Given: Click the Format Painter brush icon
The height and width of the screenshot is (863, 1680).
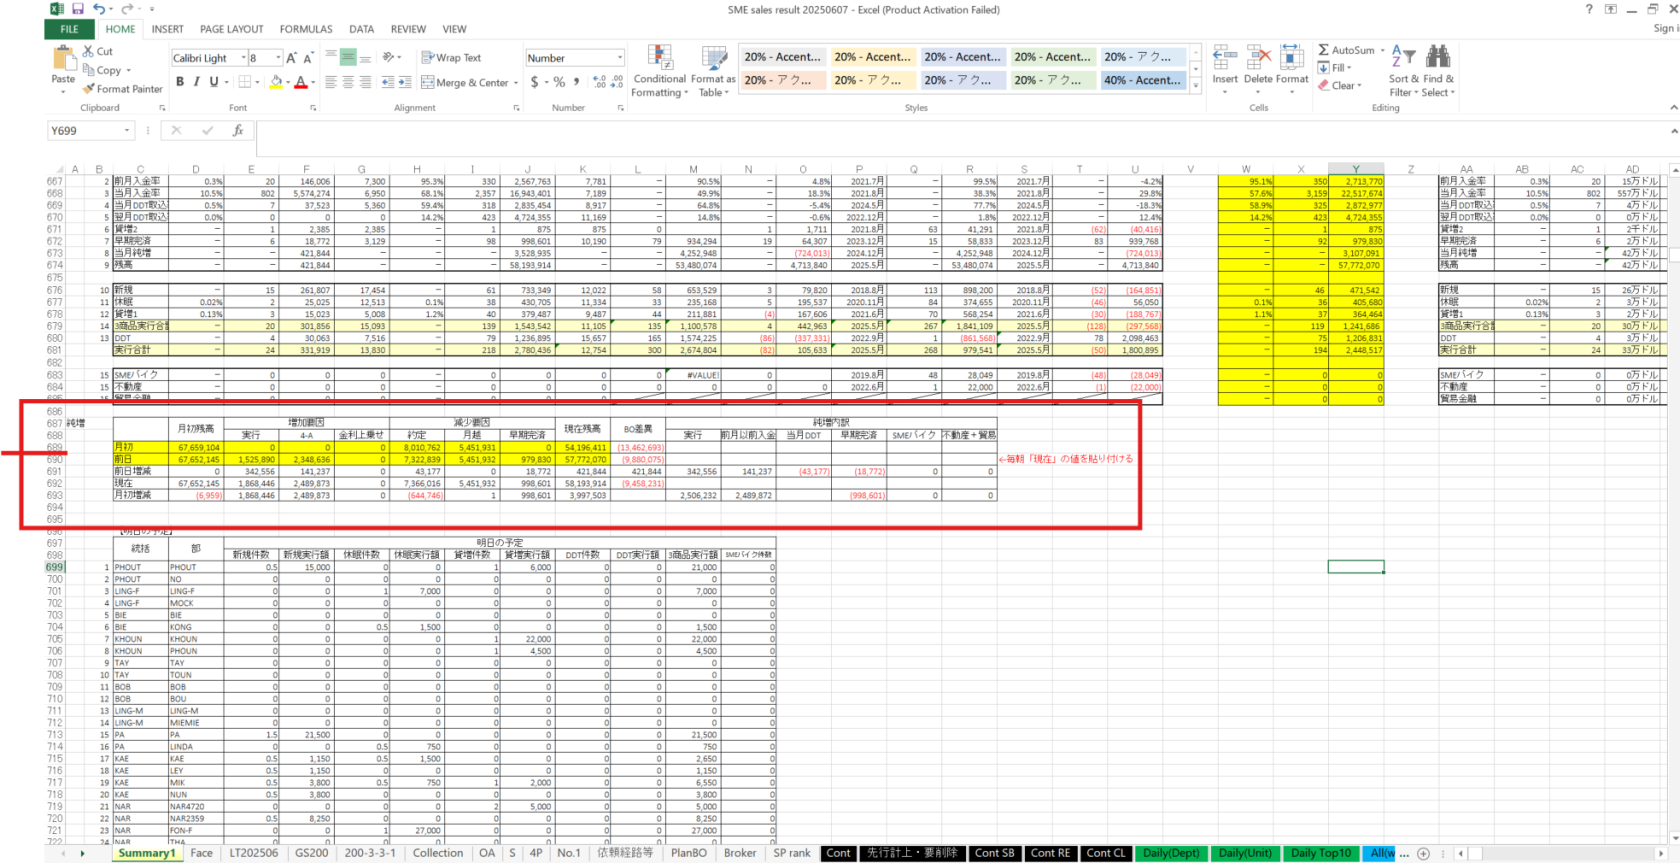Looking at the screenshot, I should (89, 89).
